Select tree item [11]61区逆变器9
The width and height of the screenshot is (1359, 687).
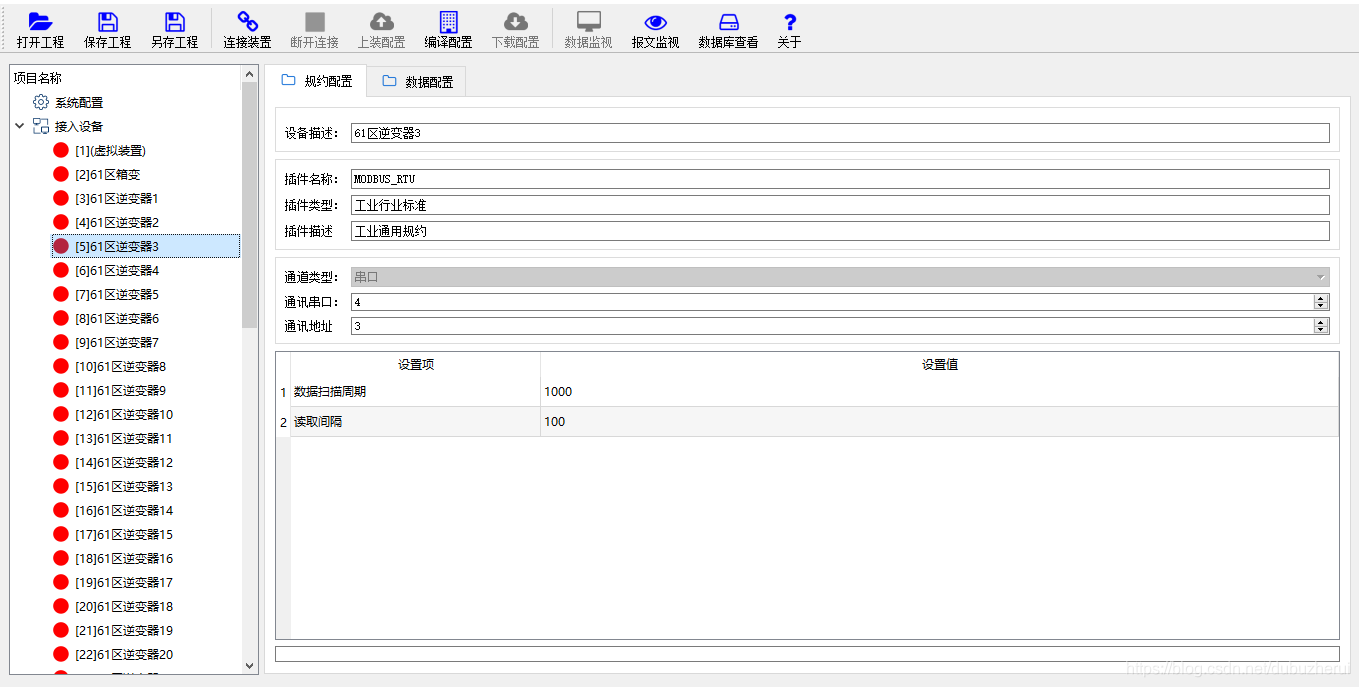point(120,390)
